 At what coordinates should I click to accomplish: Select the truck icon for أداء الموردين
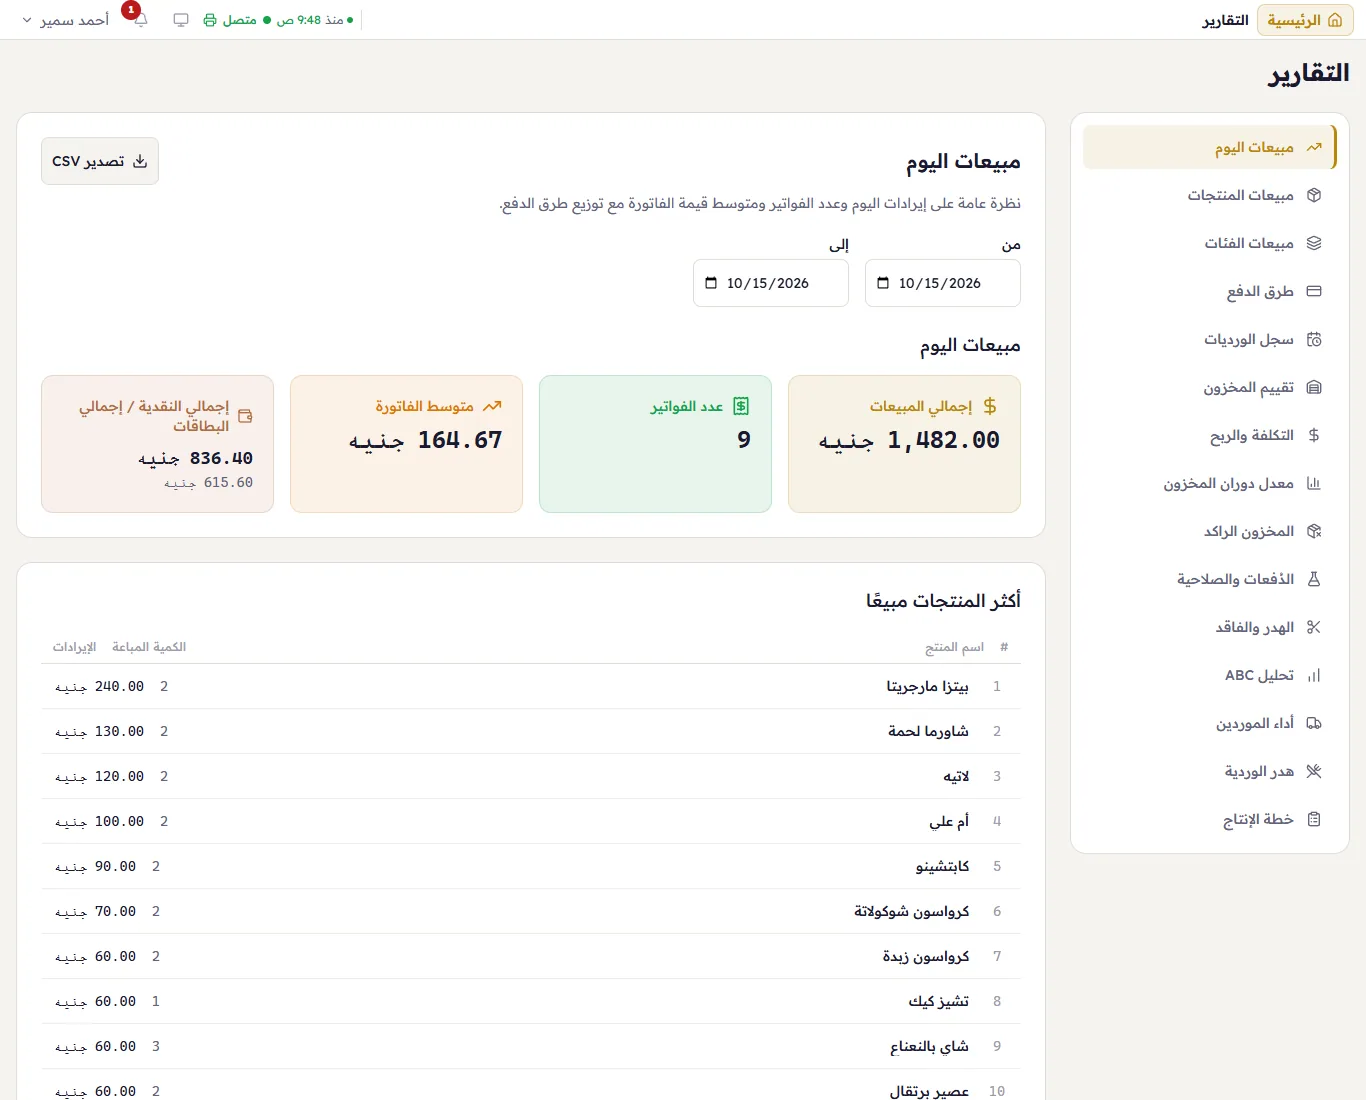point(1314,723)
